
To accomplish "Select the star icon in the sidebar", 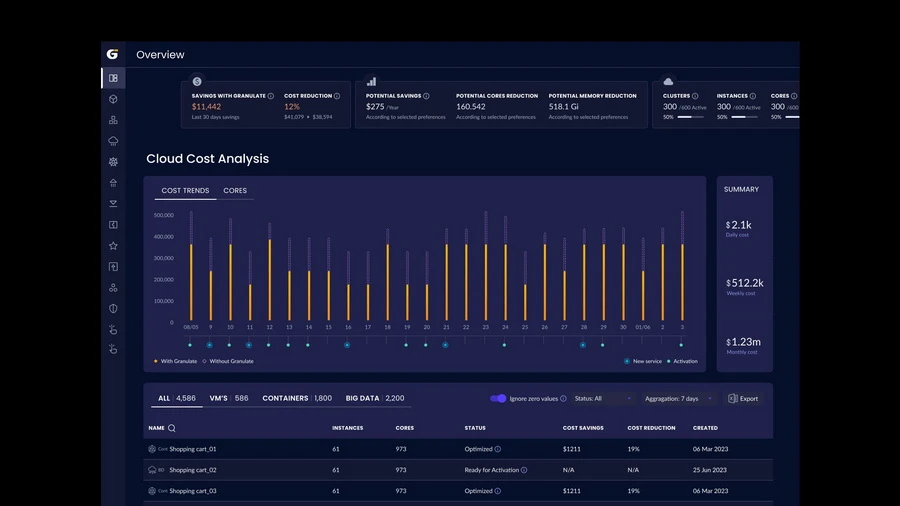I will pyautogui.click(x=113, y=245).
